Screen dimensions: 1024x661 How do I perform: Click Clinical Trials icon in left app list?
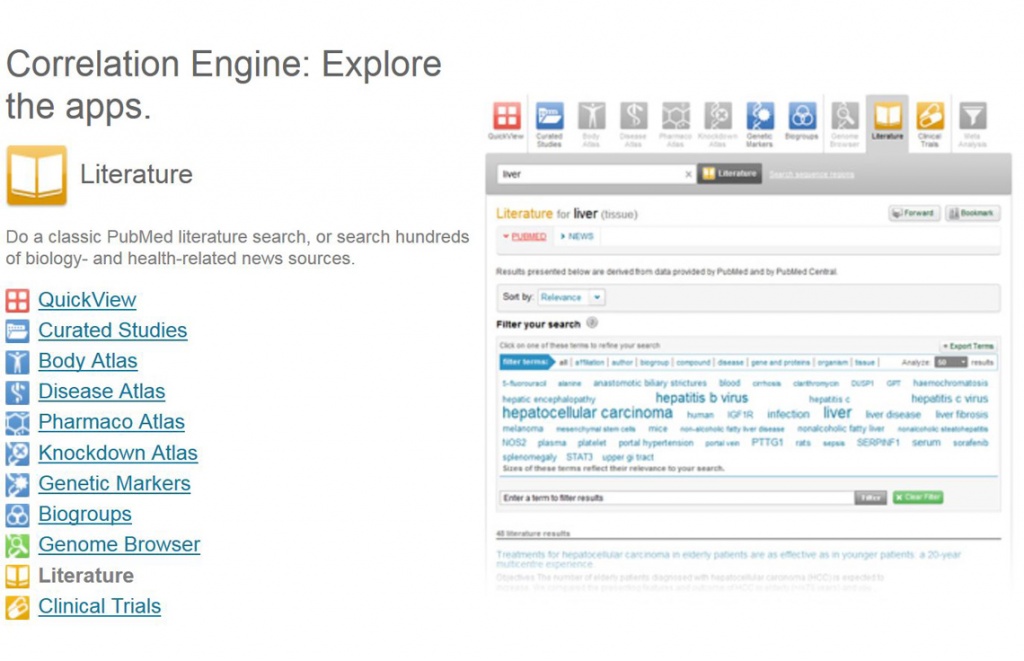click(x=17, y=607)
